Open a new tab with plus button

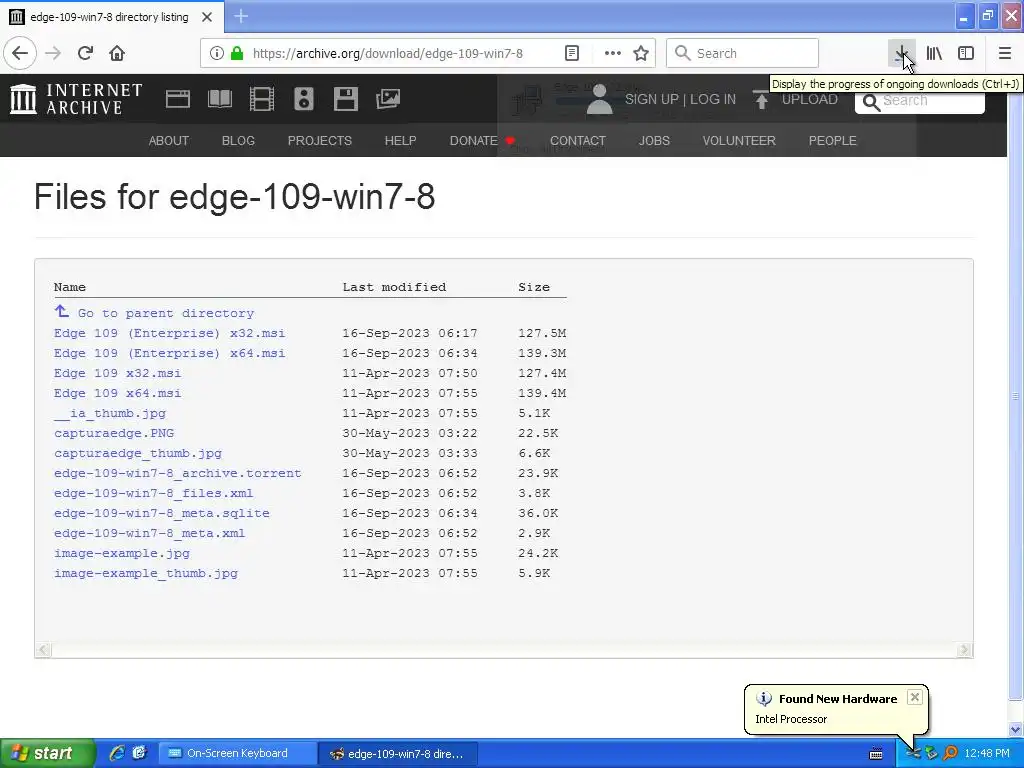coord(241,16)
